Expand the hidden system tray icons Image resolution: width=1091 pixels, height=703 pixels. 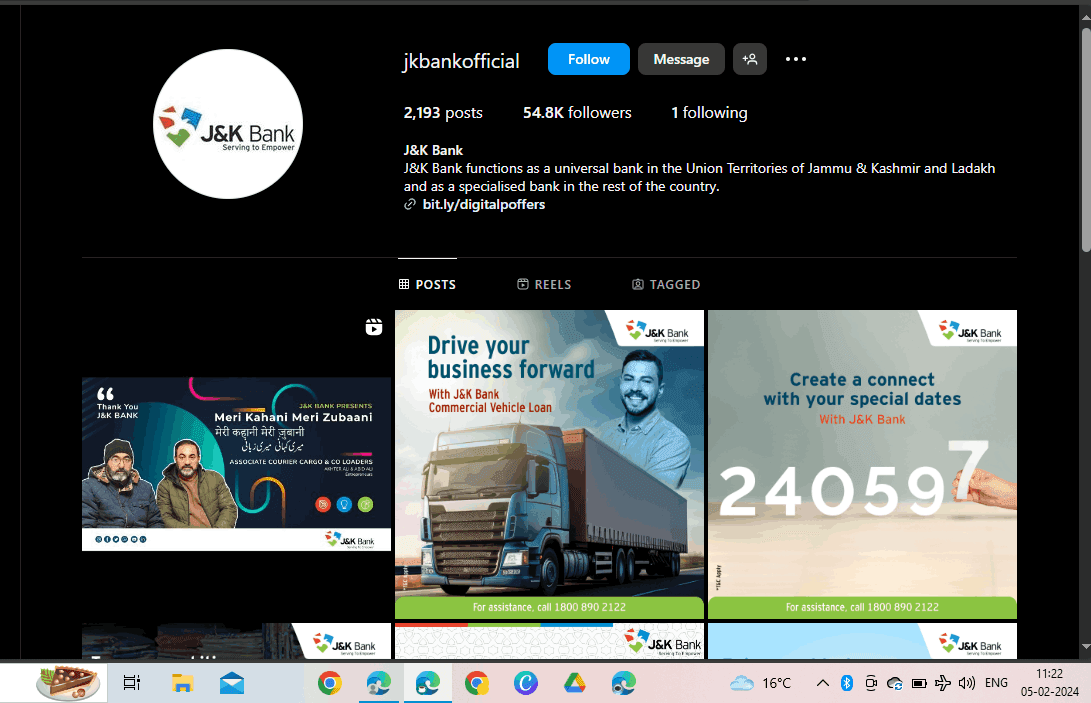coord(822,684)
